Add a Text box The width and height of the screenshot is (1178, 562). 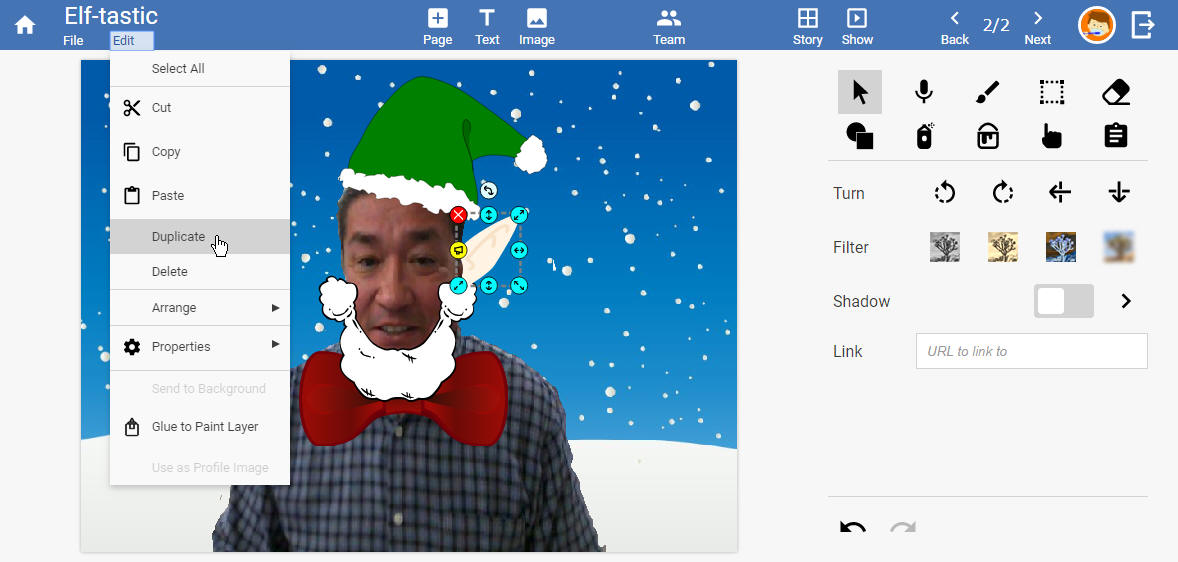(x=487, y=27)
